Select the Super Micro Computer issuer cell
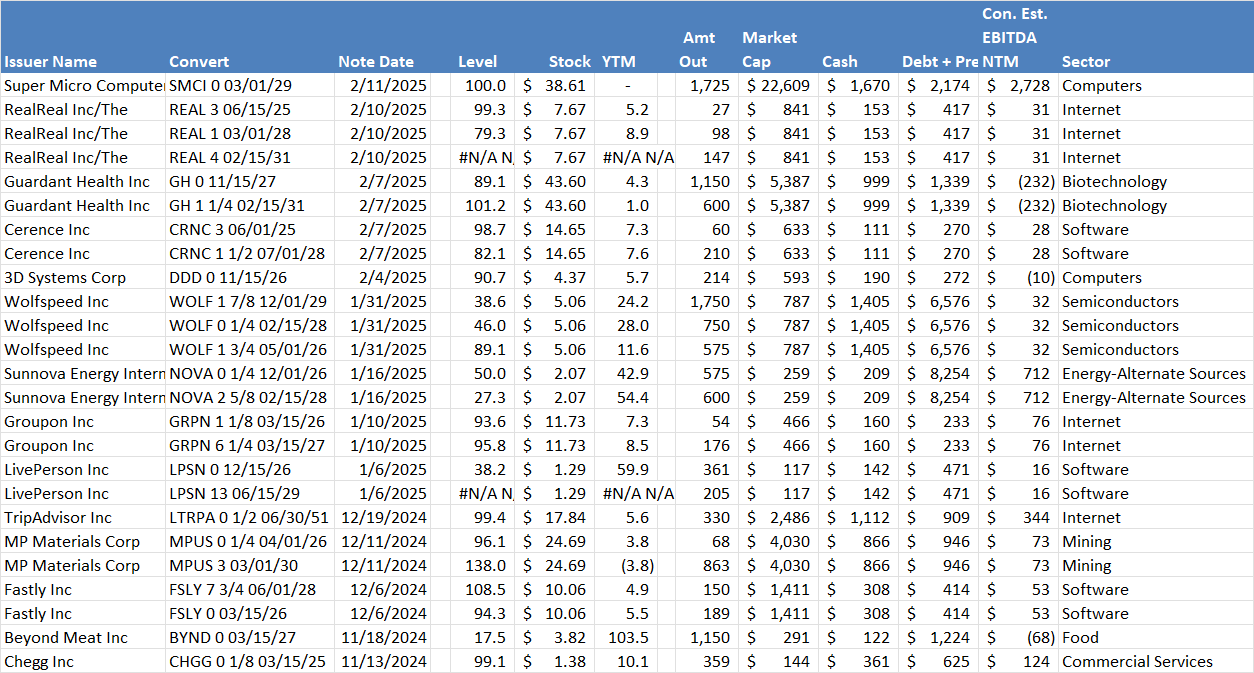This screenshot has width=1254, height=673. (83, 86)
